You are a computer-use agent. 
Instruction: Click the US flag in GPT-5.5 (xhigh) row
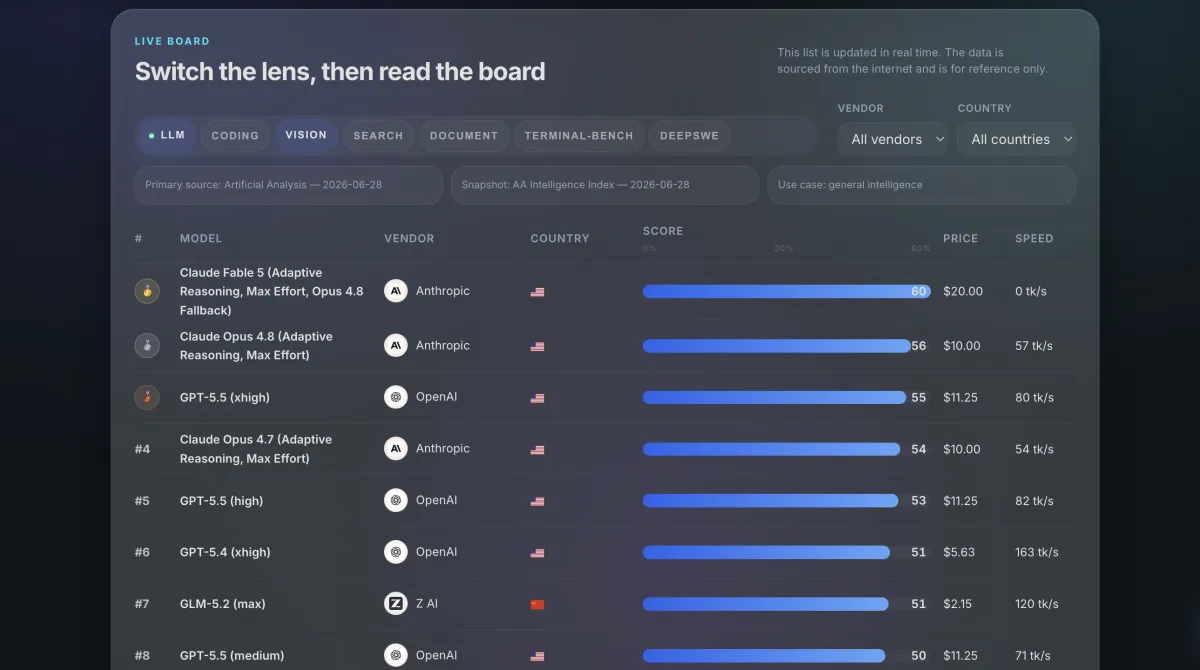point(537,398)
